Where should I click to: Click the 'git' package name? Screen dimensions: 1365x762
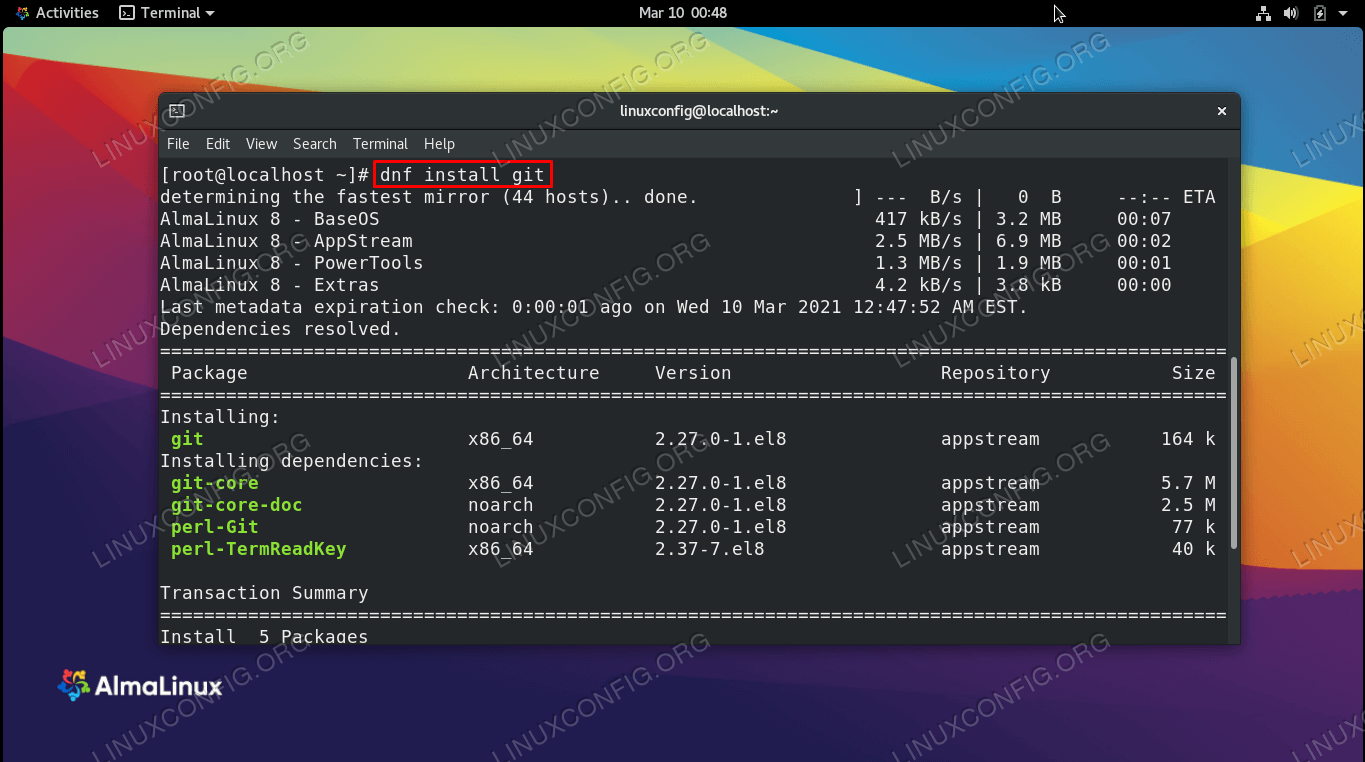187,439
